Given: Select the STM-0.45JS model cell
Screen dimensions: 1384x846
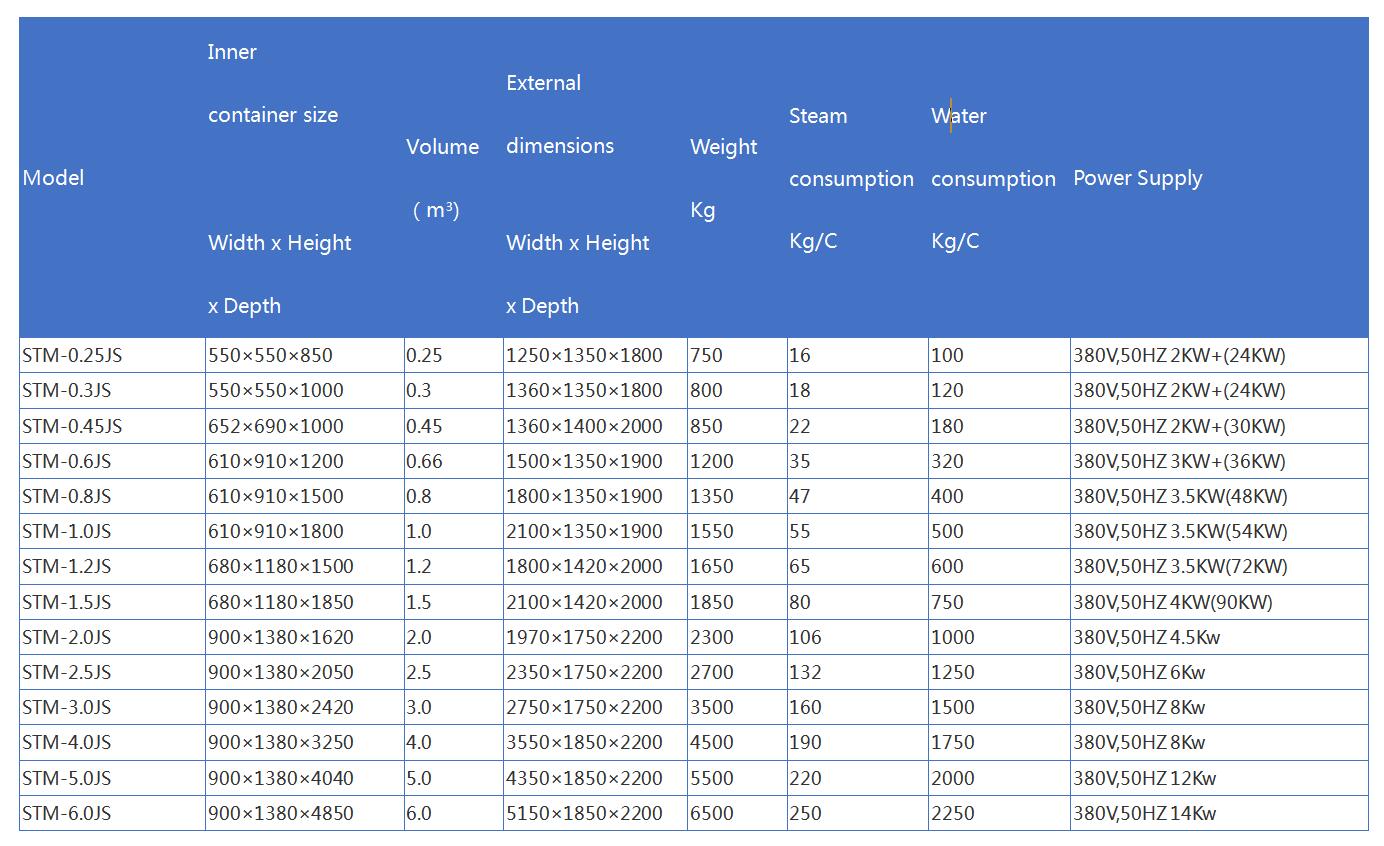Looking at the screenshot, I should 72,426.
